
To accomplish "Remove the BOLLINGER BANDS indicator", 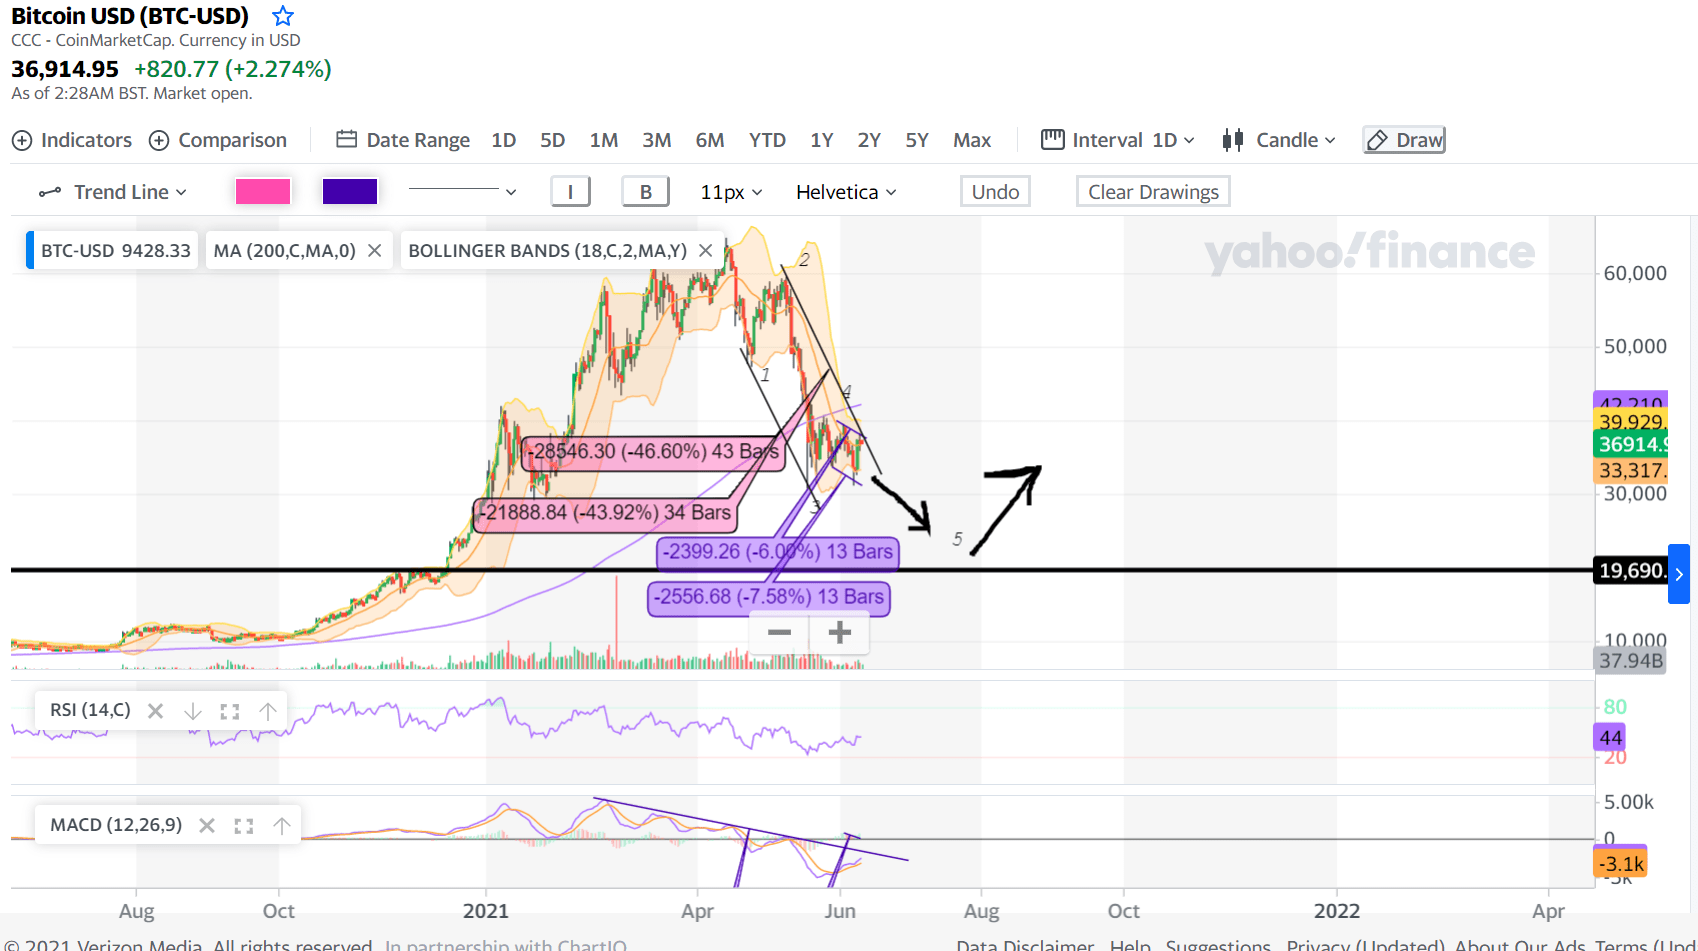I will (x=705, y=250).
